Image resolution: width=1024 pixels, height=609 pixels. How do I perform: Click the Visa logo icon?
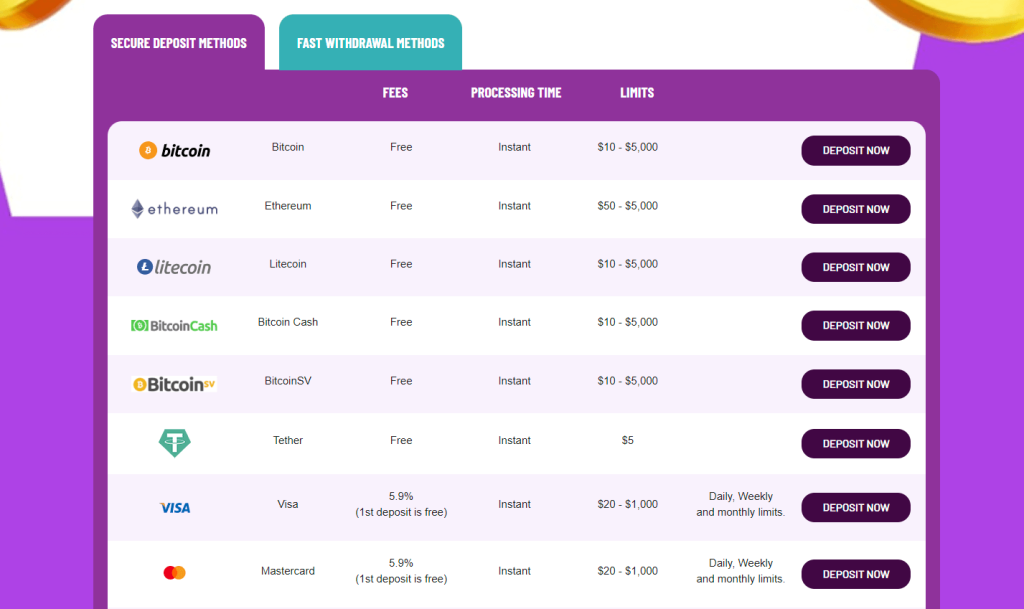(x=174, y=508)
